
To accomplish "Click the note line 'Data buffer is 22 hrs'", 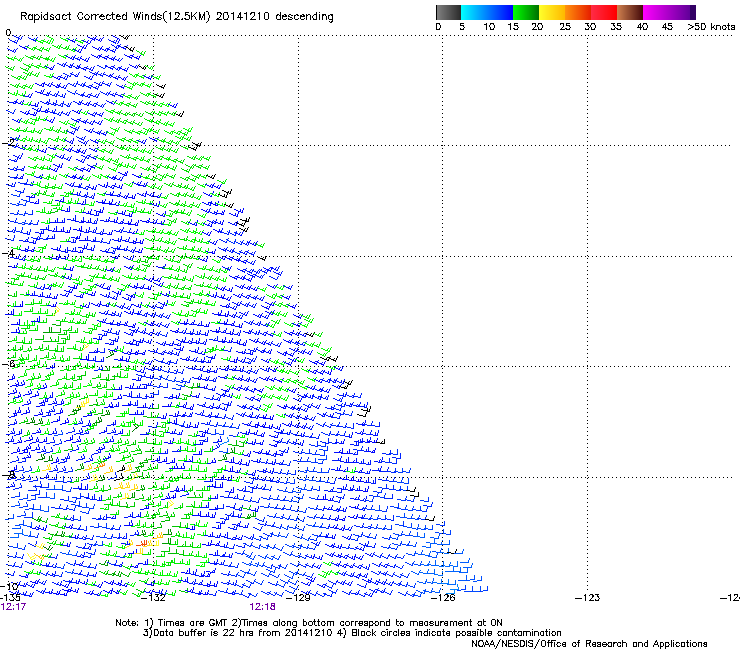I will 205,633.
